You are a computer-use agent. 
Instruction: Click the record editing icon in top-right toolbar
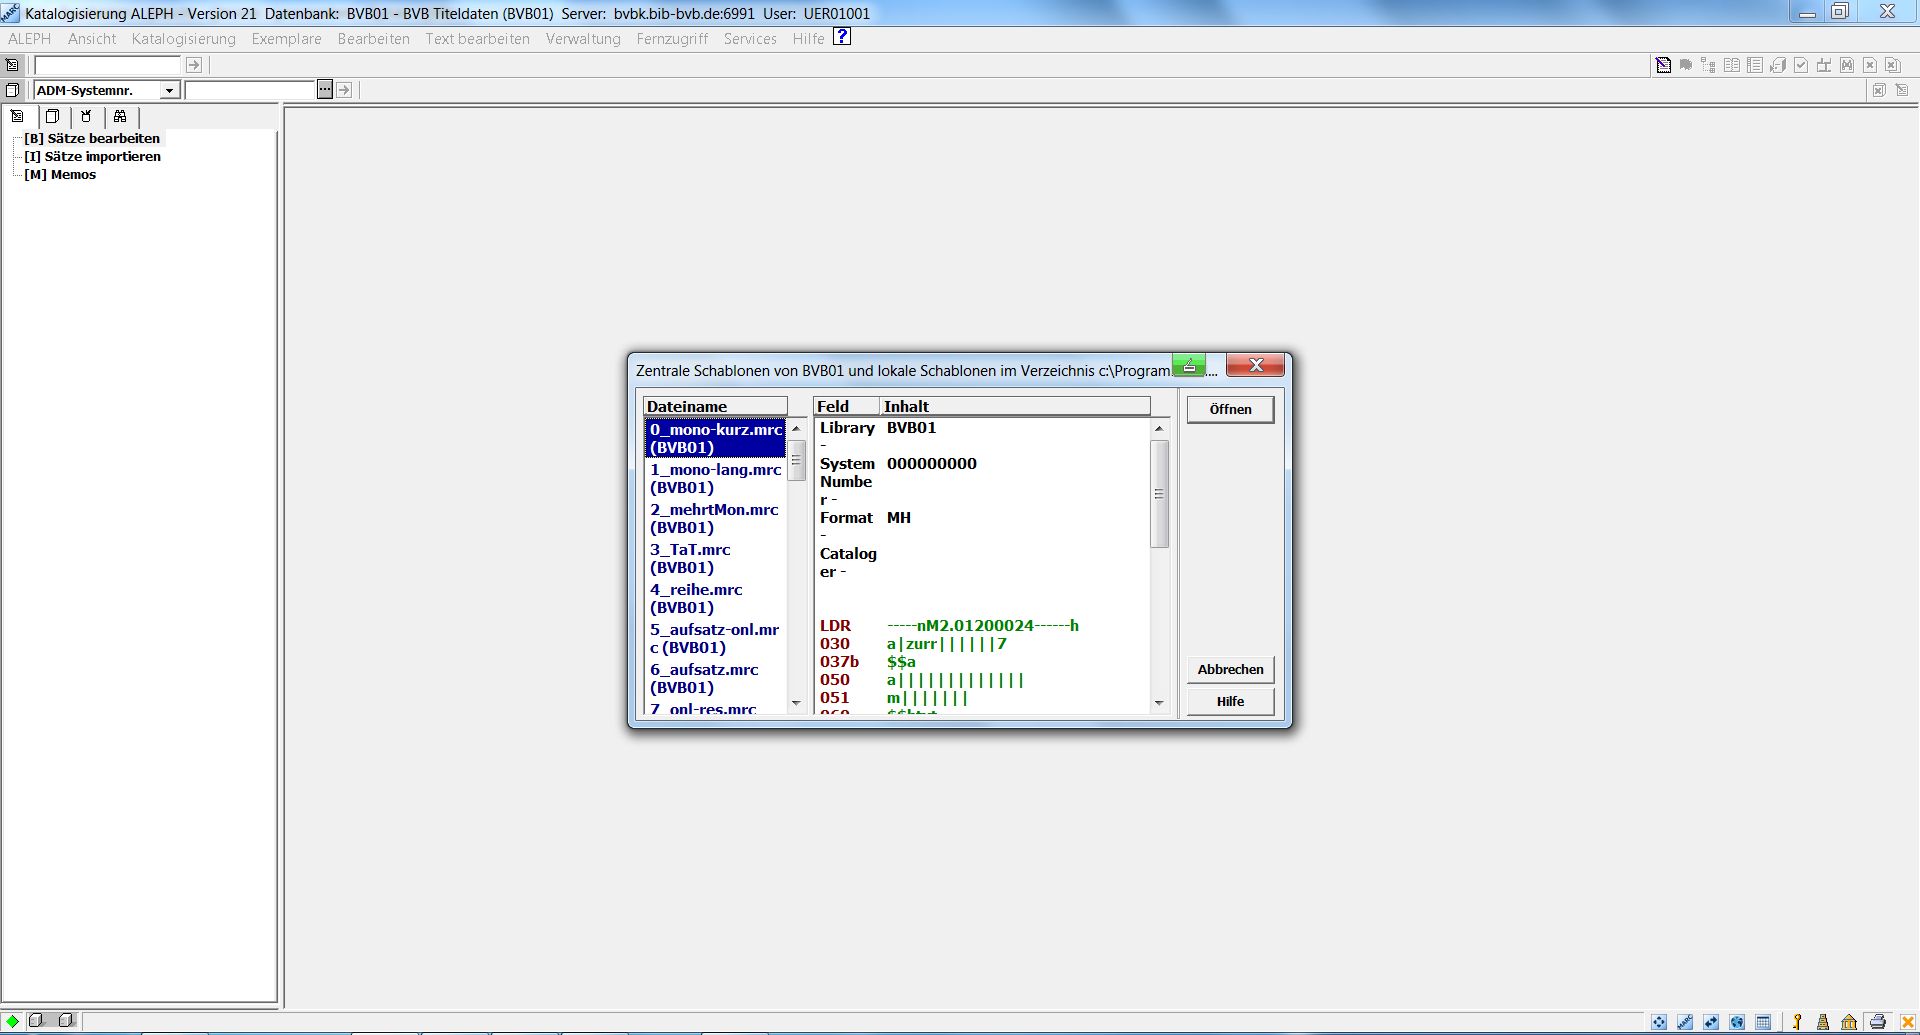(1663, 65)
